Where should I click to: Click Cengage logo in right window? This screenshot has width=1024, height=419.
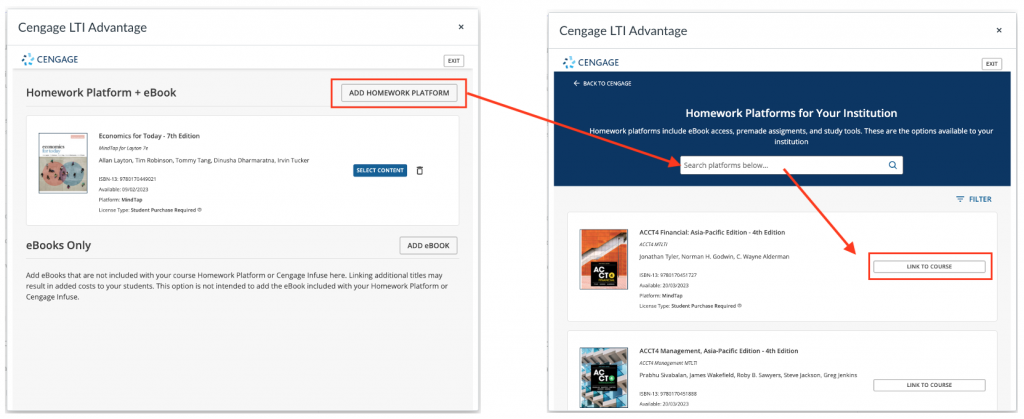point(590,63)
